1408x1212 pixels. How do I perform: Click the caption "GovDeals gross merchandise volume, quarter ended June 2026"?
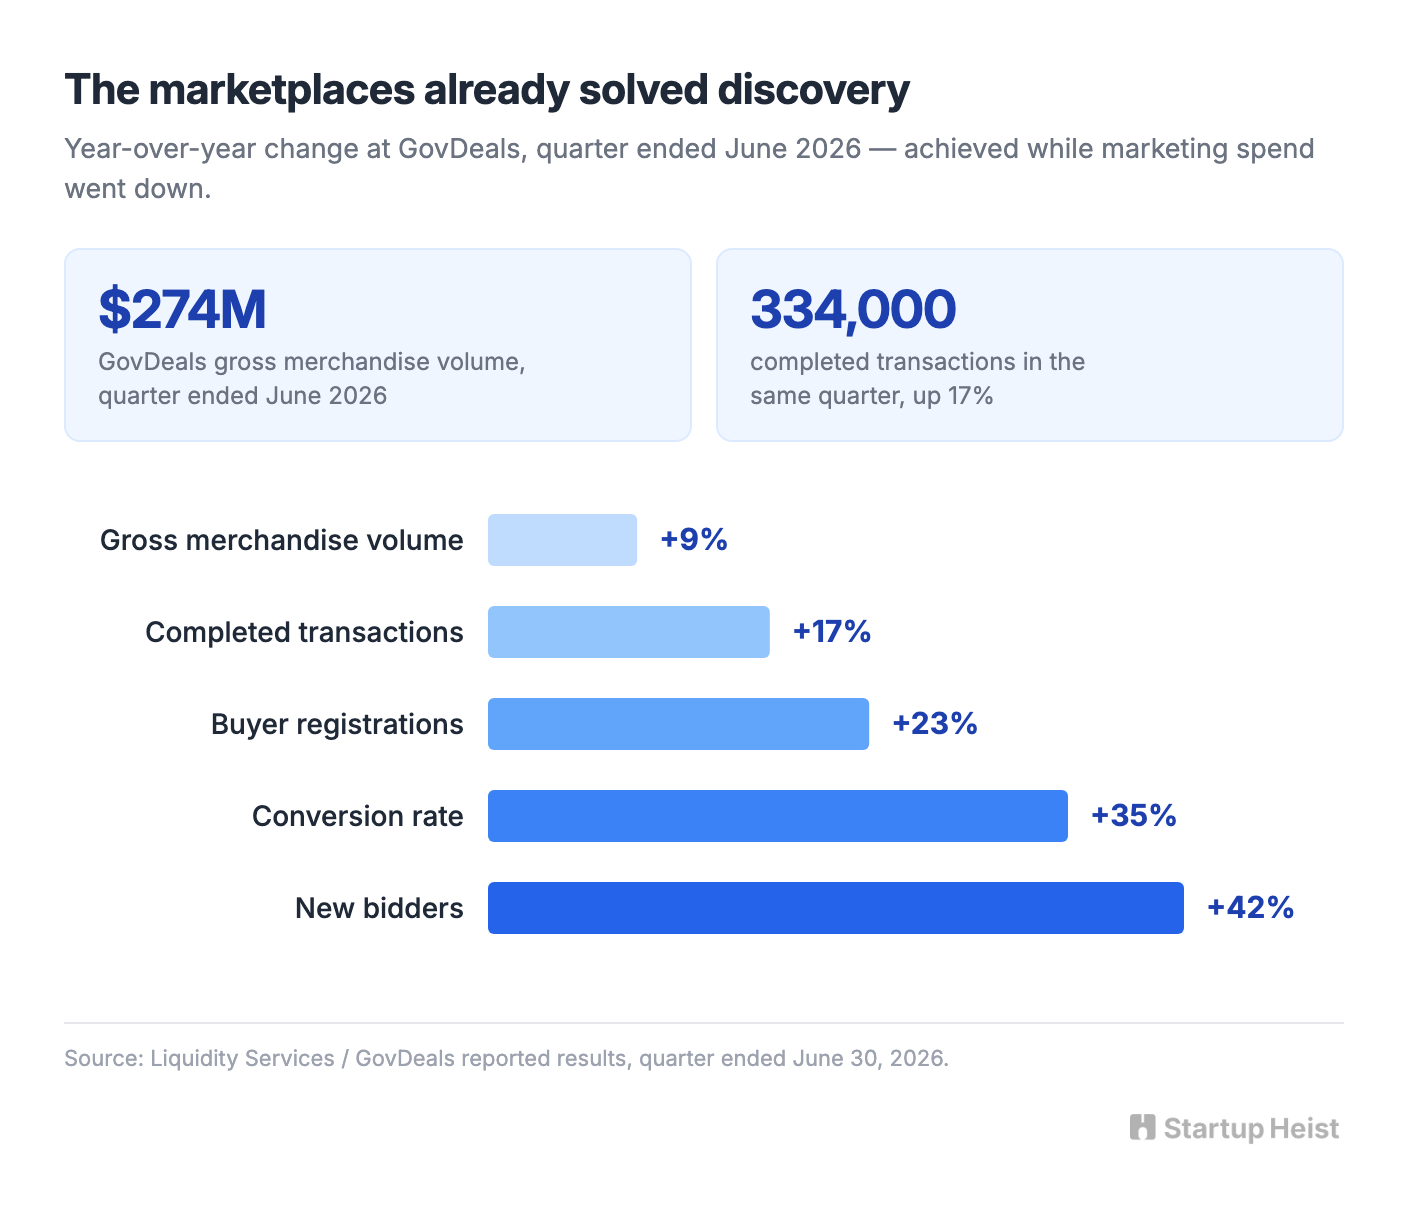312,379
